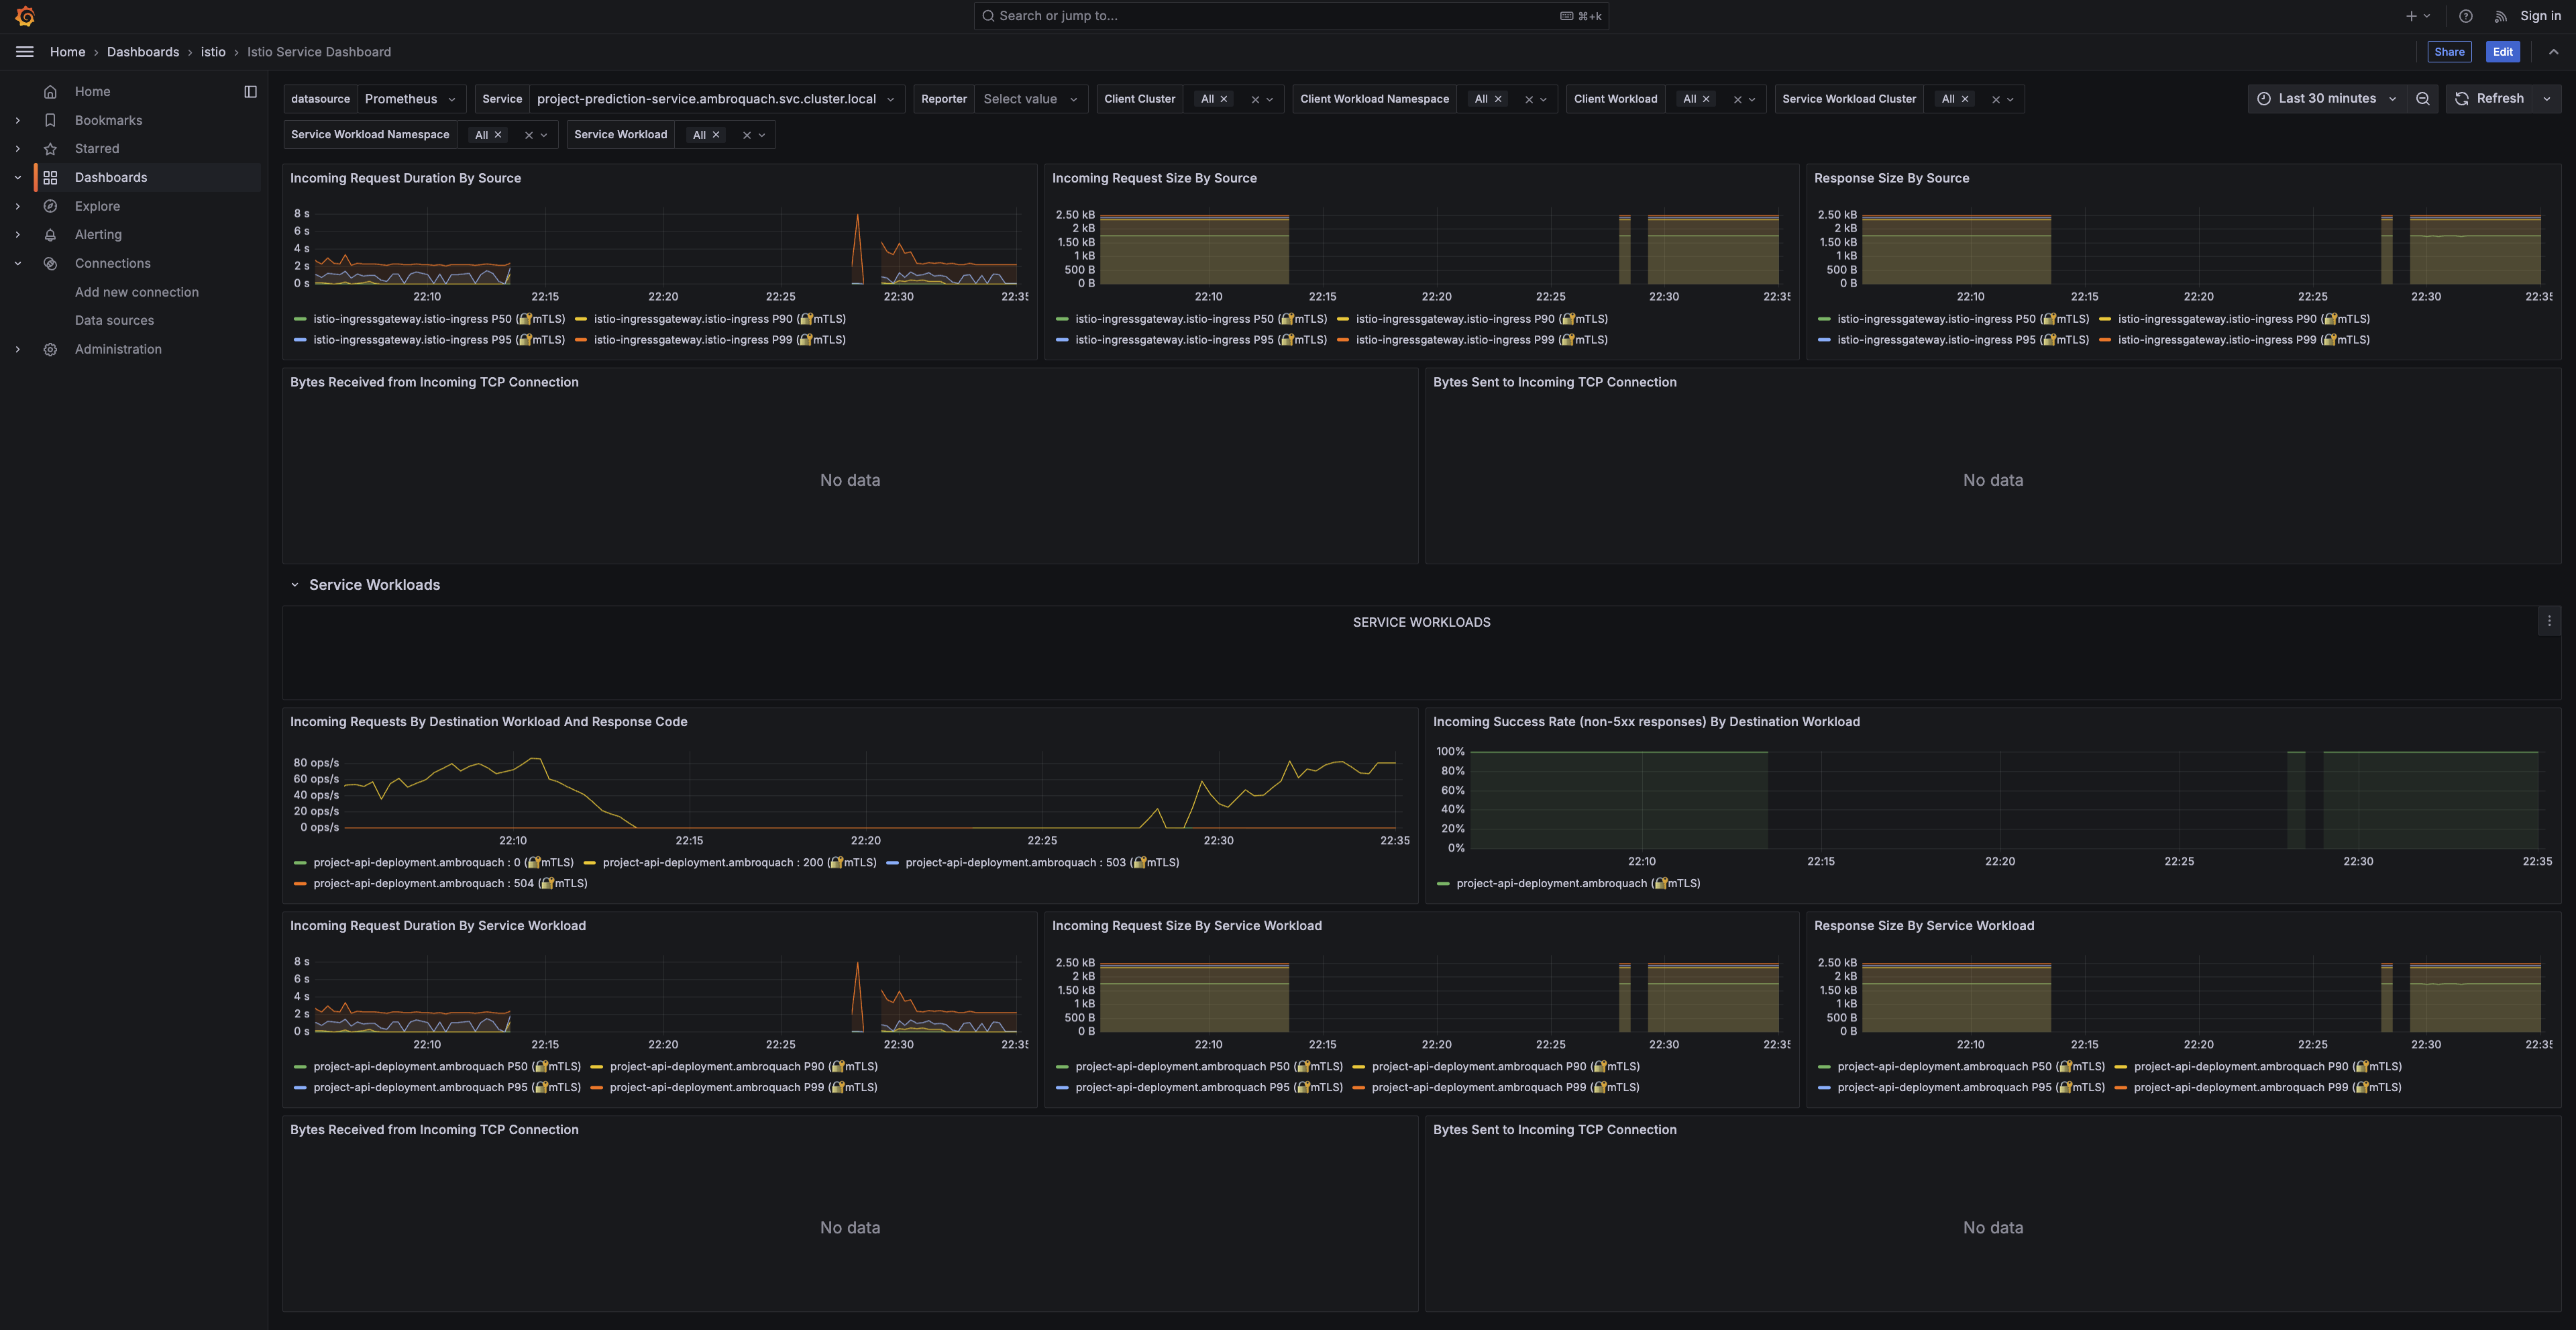The image size is (2576, 1330).
Task: Open Explore in sidebar menu
Action: 97,206
